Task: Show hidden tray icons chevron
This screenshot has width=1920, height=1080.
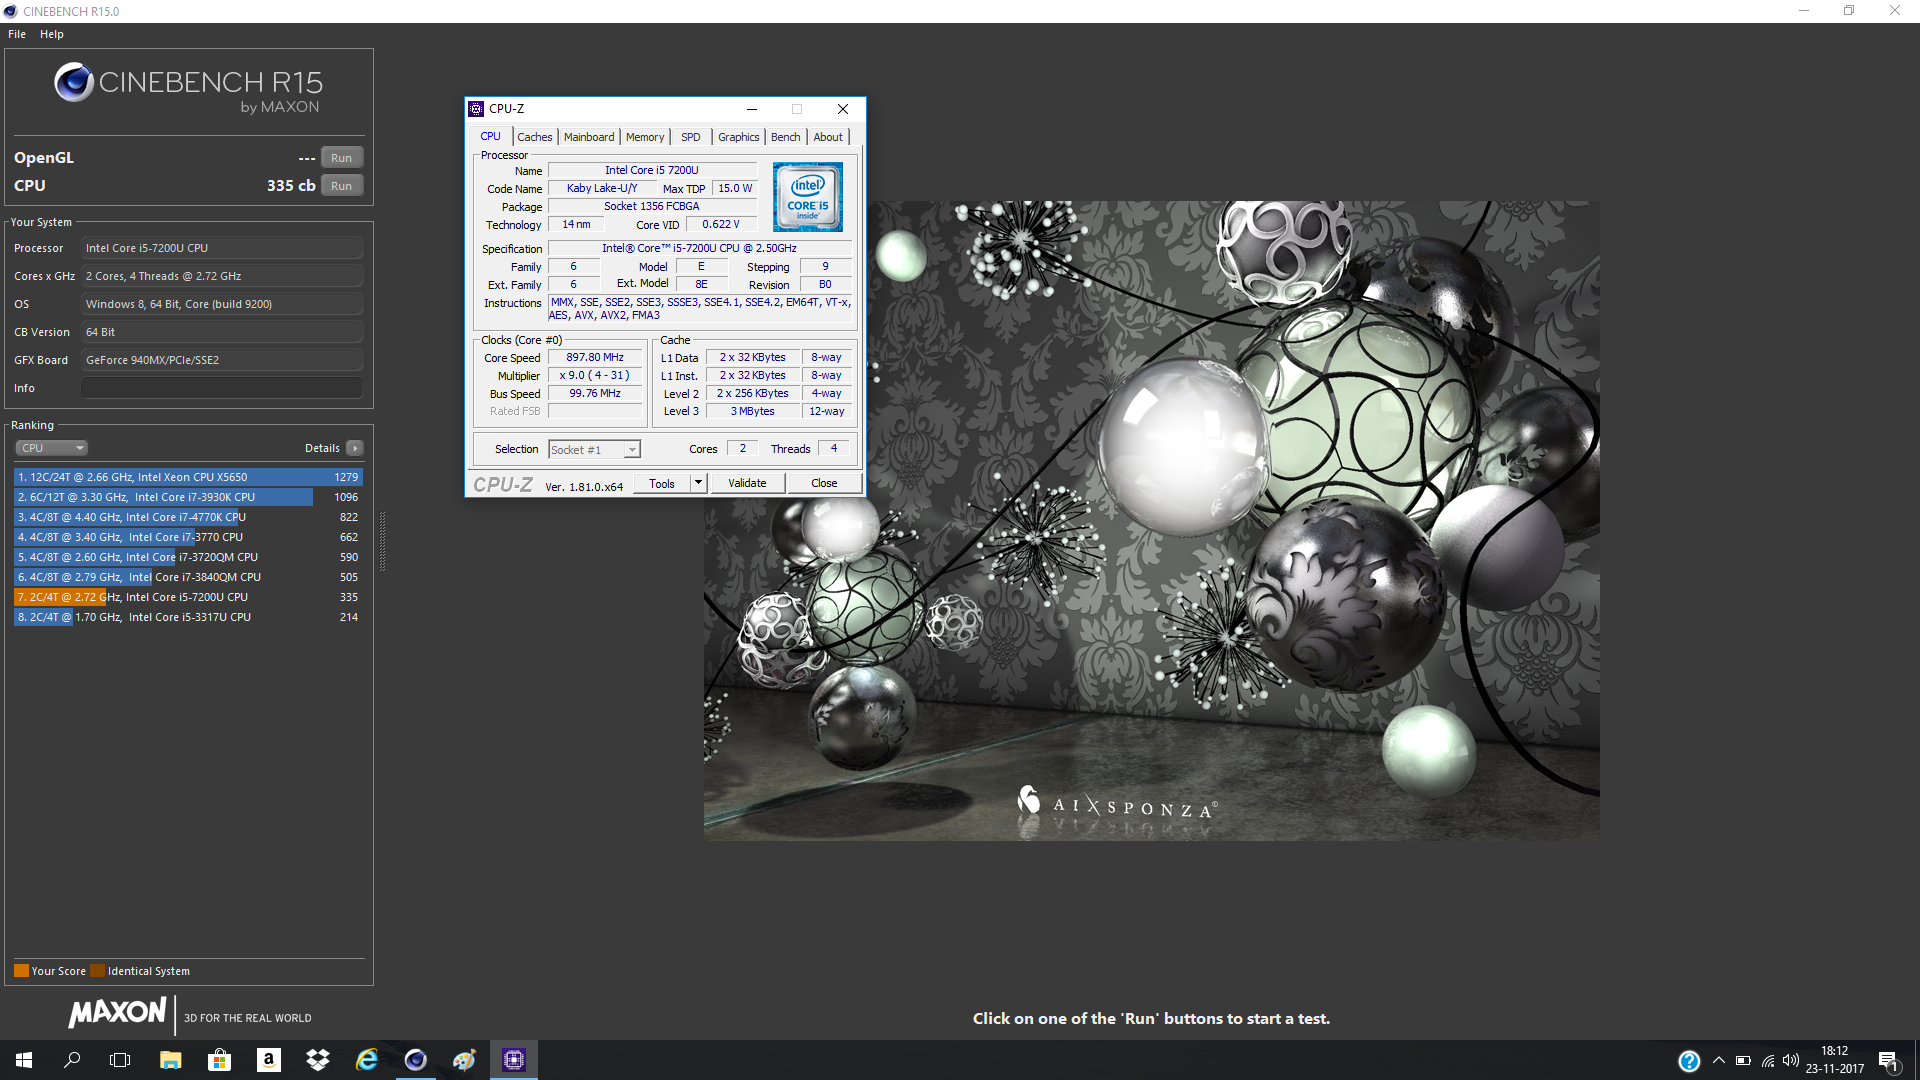Action: (1718, 1060)
